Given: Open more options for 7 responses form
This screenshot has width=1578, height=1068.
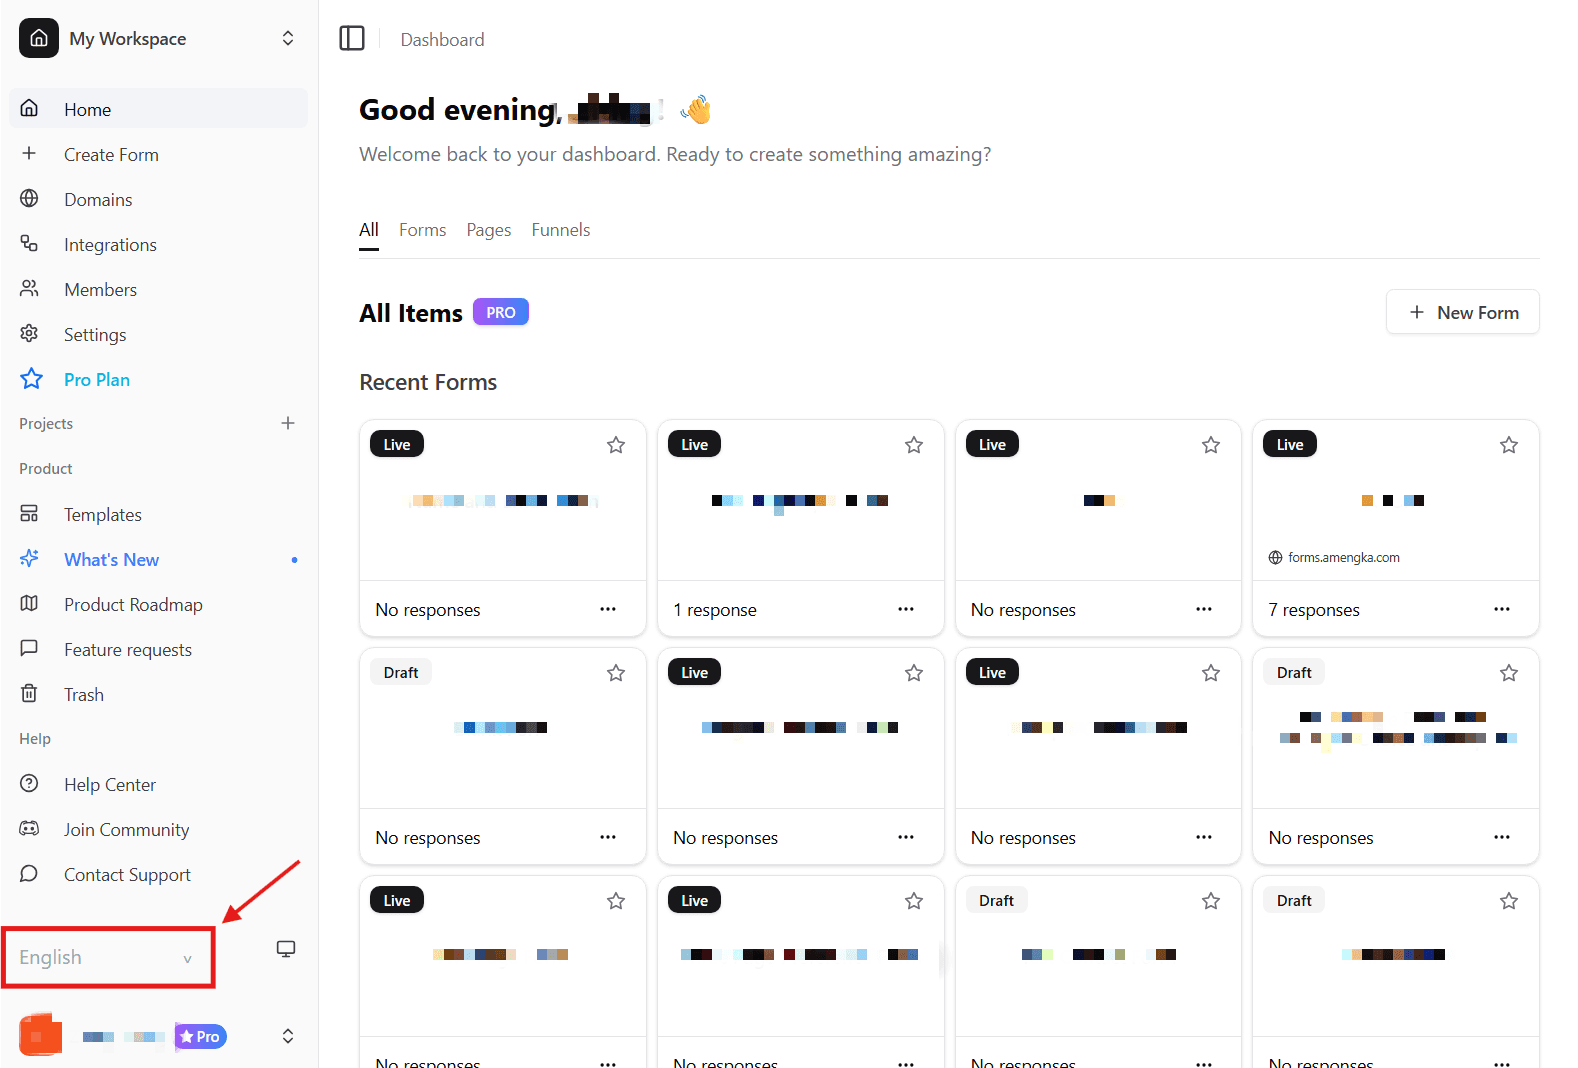Looking at the screenshot, I should click(1502, 609).
